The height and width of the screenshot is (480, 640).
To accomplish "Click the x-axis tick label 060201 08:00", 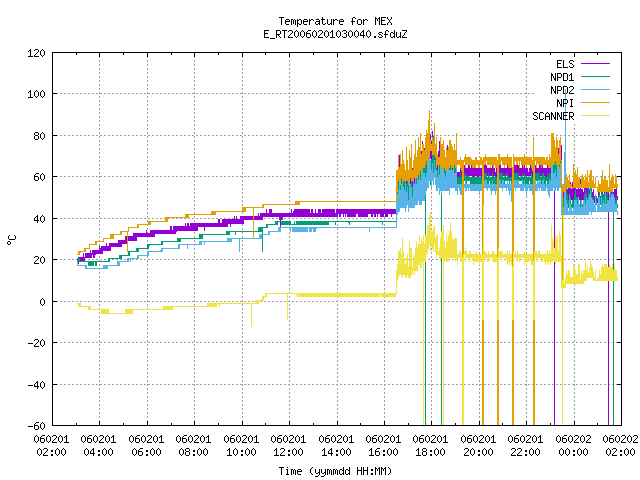I will [x=193, y=446].
